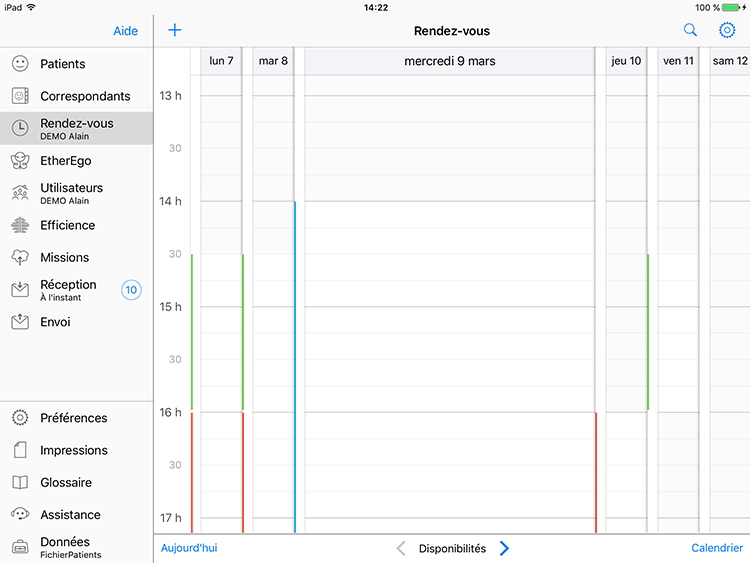This screenshot has height=563, width=750.
Task: Open Patients from the sidebar
Action: point(62,64)
